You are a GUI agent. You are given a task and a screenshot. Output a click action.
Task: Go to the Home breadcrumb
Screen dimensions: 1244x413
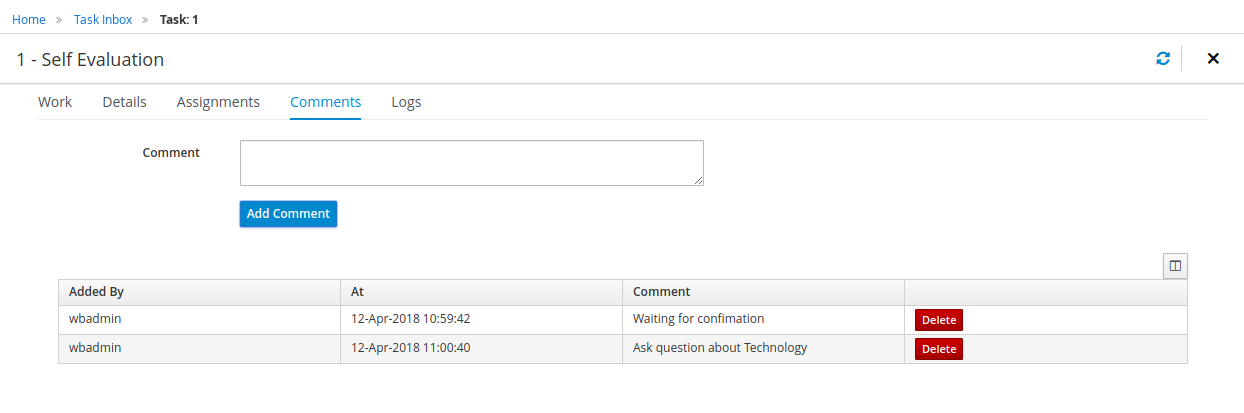pyautogui.click(x=29, y=19)
